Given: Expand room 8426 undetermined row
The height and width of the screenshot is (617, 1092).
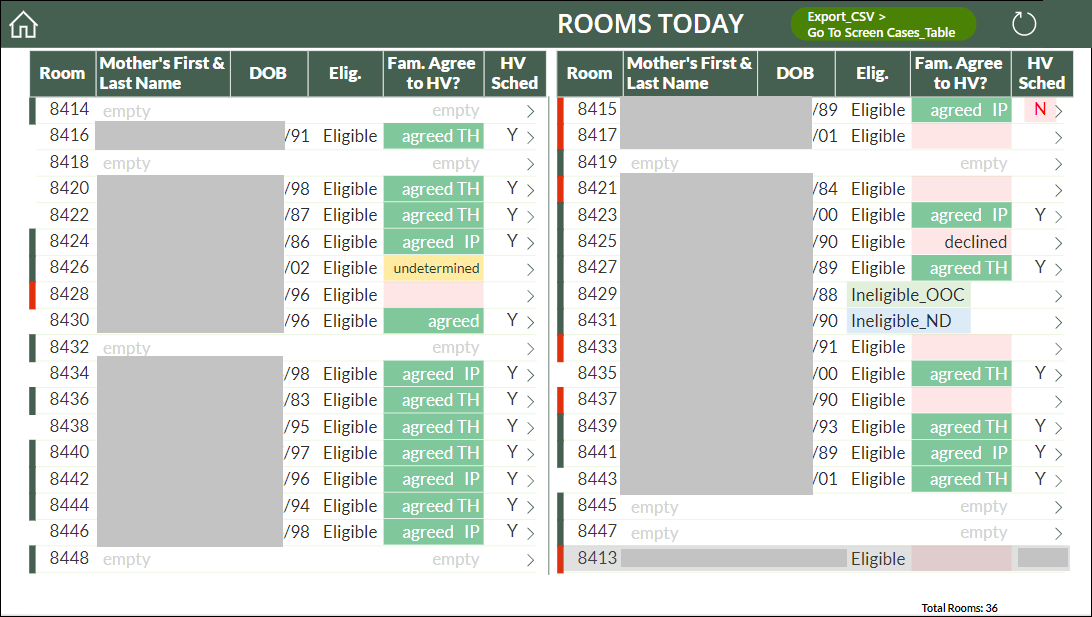Looking at the screenshot, I should [531, 270].
